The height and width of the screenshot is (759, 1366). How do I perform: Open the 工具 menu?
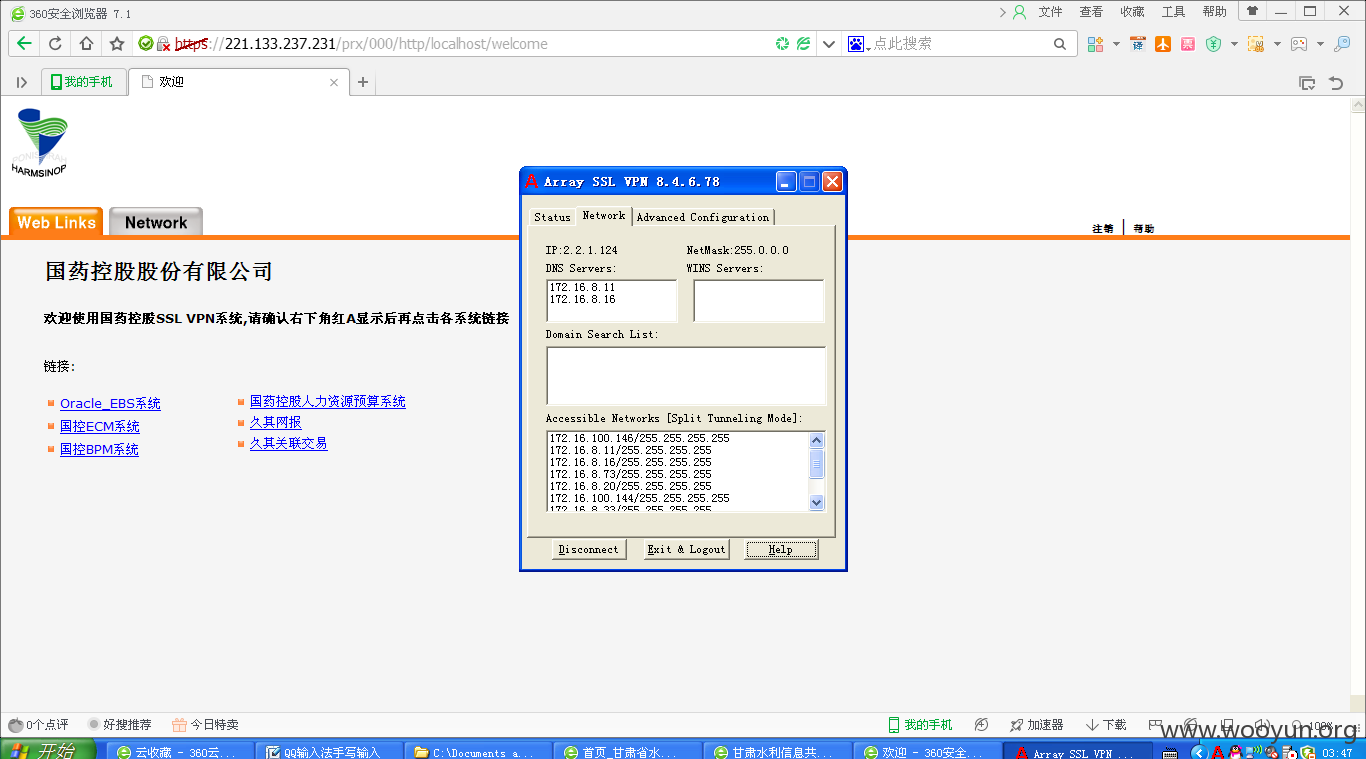pos(1173,12)
